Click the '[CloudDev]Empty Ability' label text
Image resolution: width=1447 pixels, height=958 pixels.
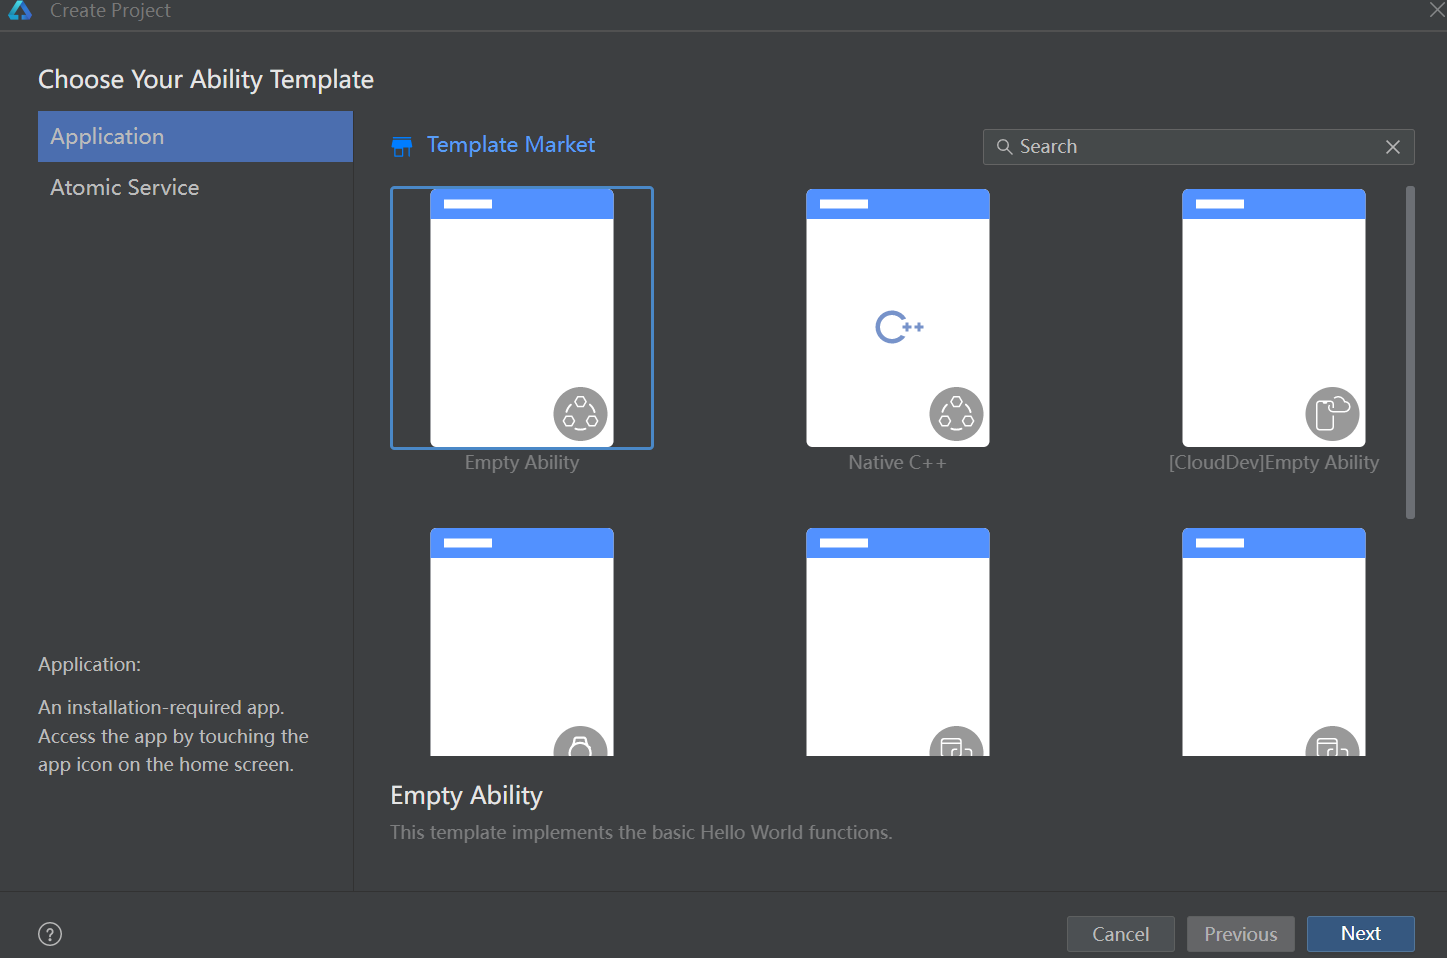pyautogui.click(x=1274, y=463)
